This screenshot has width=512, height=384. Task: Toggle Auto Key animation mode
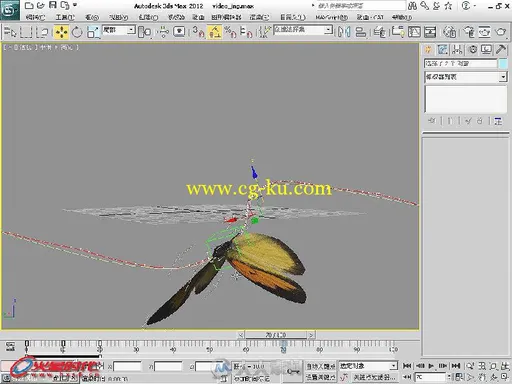point(321,366)
